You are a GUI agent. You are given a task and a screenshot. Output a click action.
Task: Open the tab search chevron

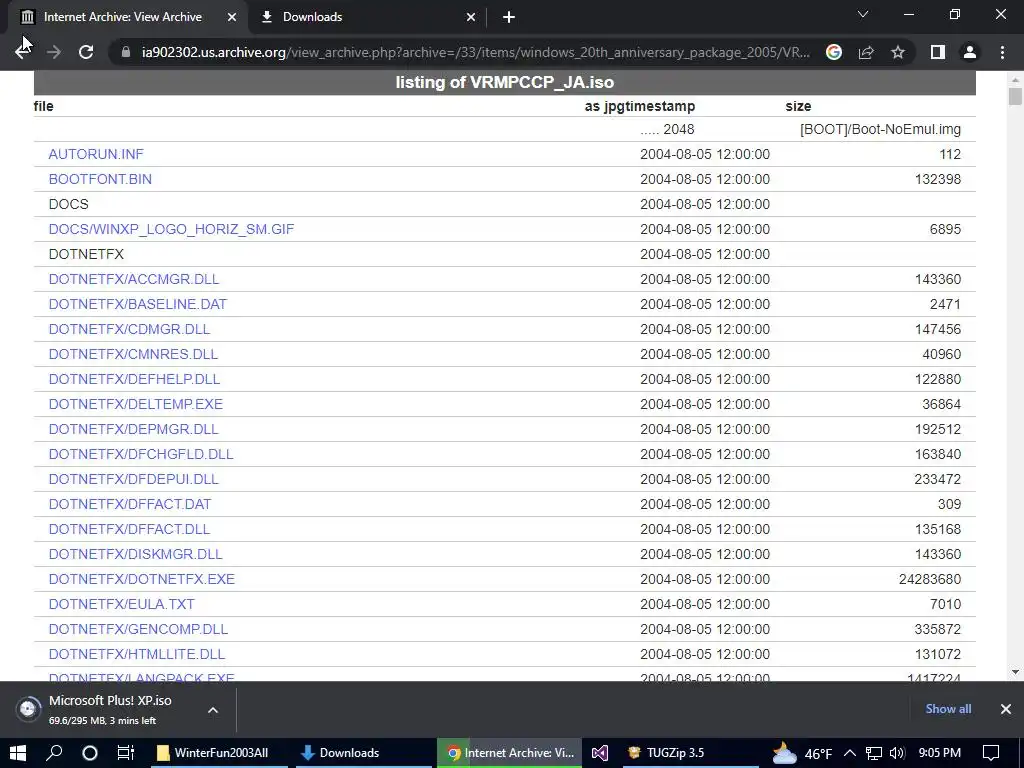pyautogui.click(x=863, y=14)
